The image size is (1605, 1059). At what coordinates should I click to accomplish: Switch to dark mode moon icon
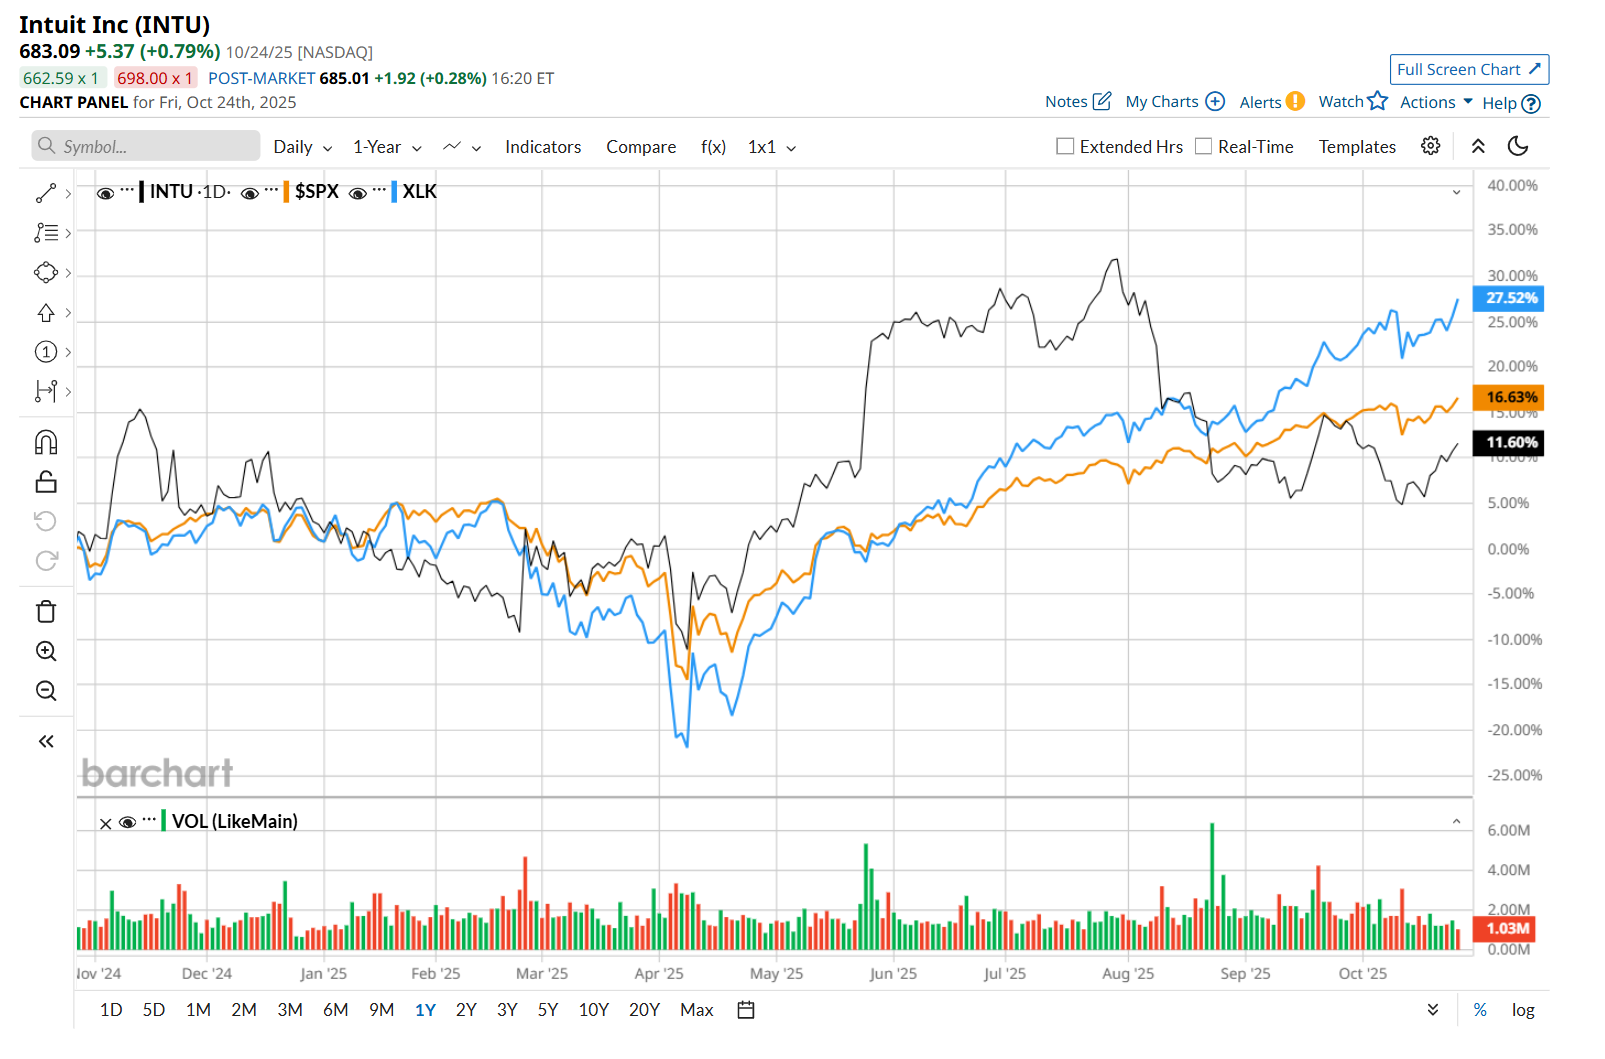(1517, 146)
